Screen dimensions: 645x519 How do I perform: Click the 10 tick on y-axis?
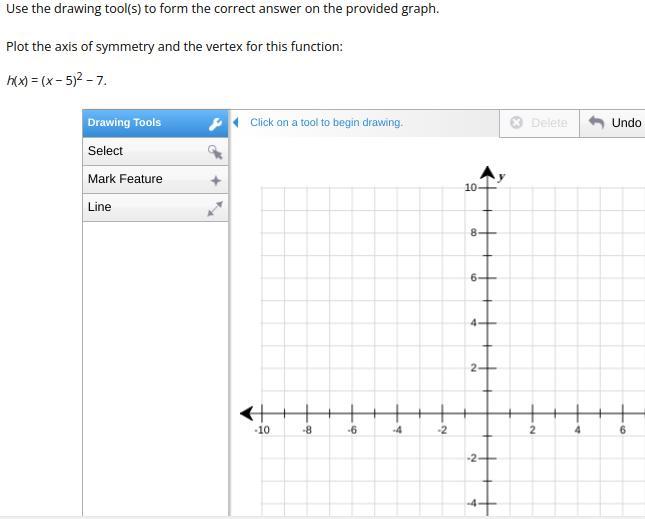point(487,187)
